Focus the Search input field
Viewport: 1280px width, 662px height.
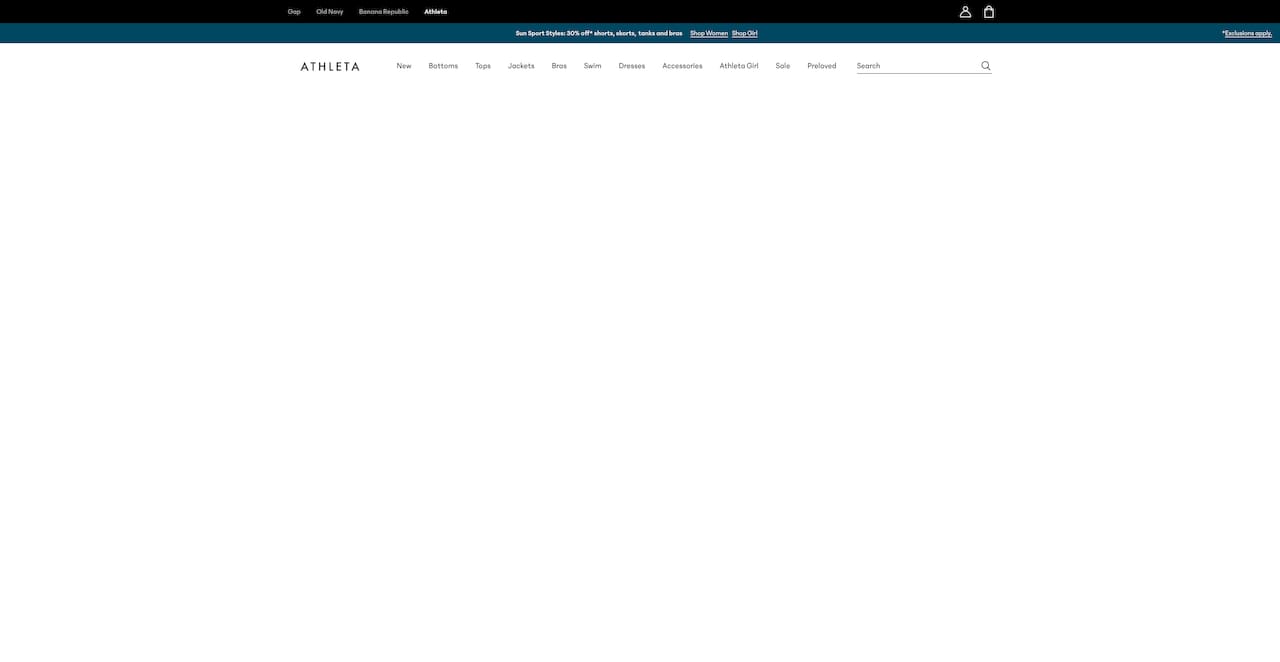[917, 66]
